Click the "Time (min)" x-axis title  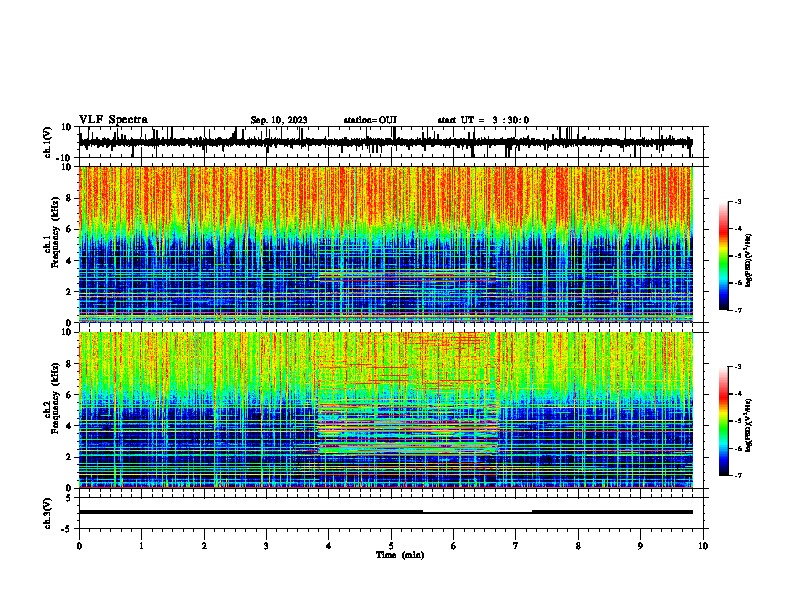pos(400,555)
